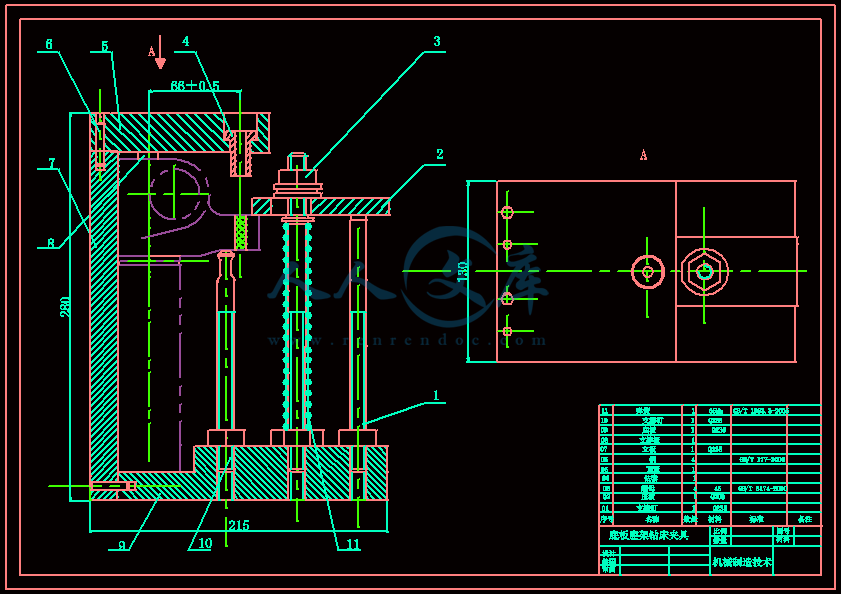Click the hexagon nut in view A
Viewport: 841px width, 594px height.
pyautogui.click(x=704, y=272)
